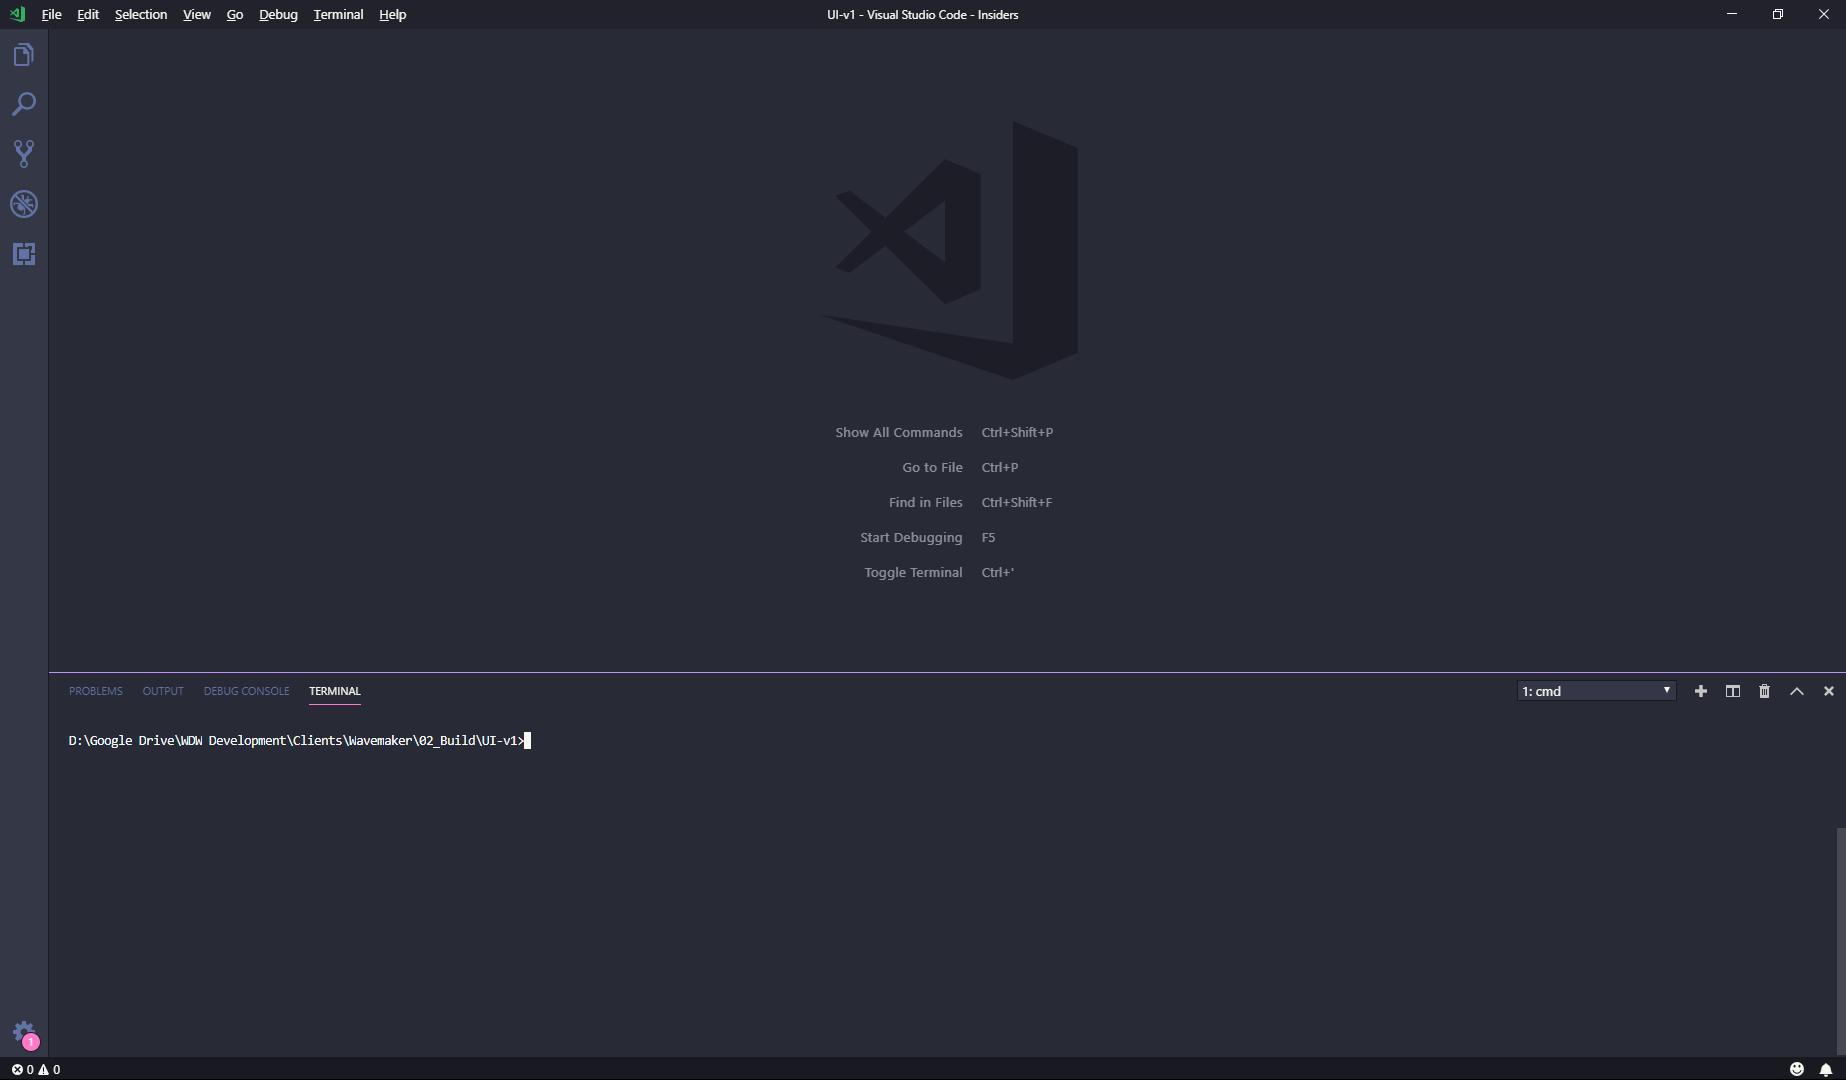
Task: Switch to the PROBLEMS tab
Action: 95,690
